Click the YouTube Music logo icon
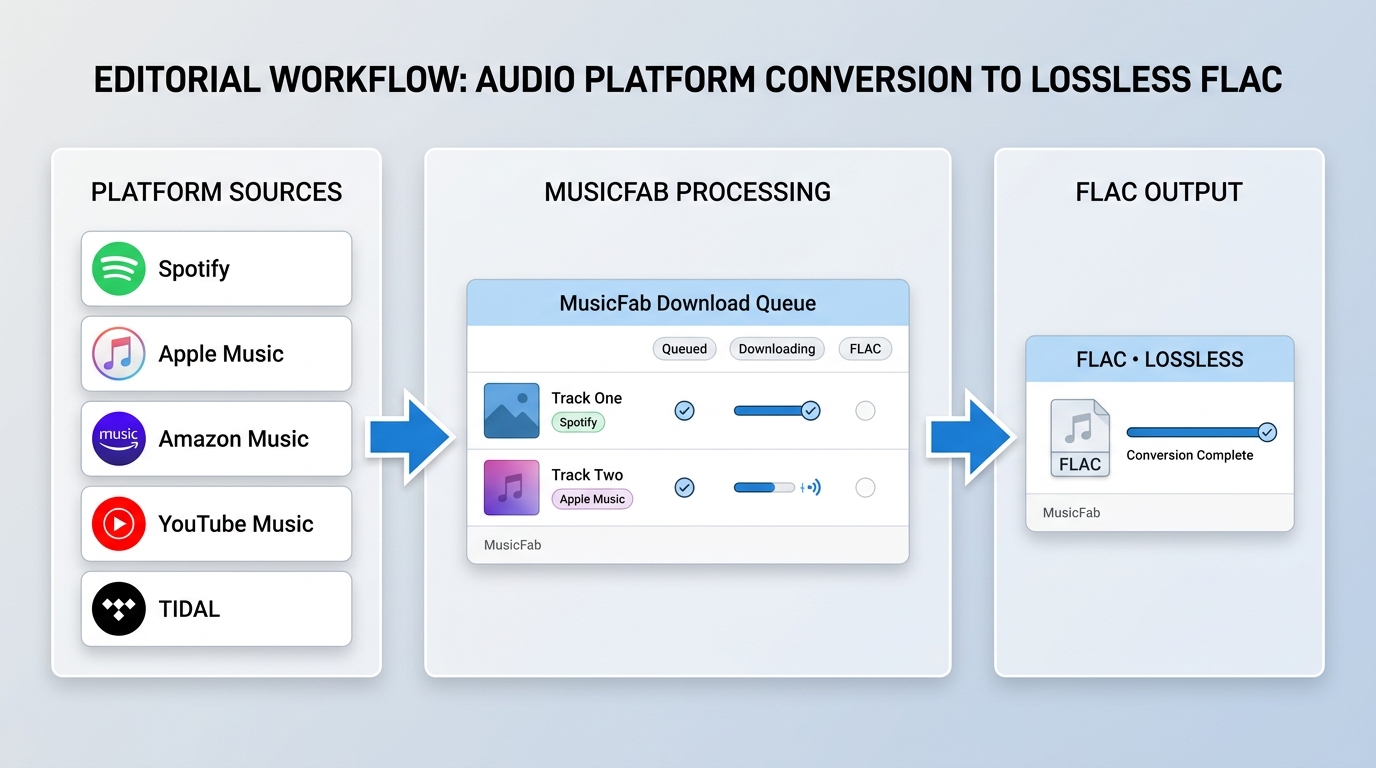 point(119,524)
